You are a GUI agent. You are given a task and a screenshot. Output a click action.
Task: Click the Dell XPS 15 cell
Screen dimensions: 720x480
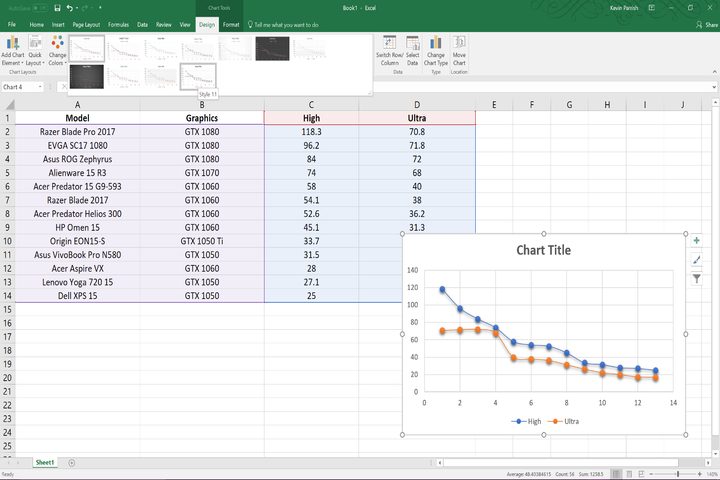77,296
